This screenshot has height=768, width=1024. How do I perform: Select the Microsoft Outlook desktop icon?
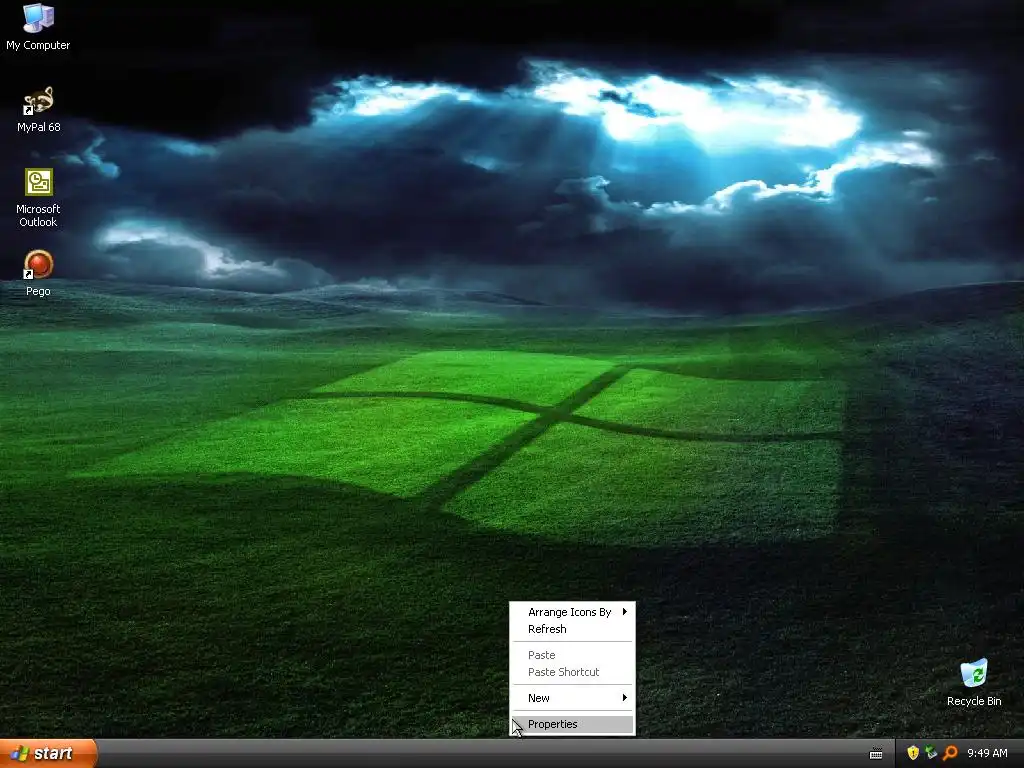pos(38,197)
